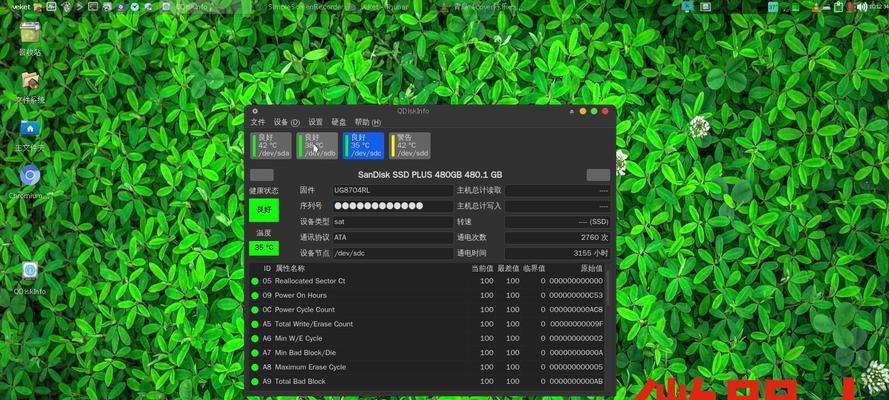Select the Power On Hours row name

coord(300,296)
